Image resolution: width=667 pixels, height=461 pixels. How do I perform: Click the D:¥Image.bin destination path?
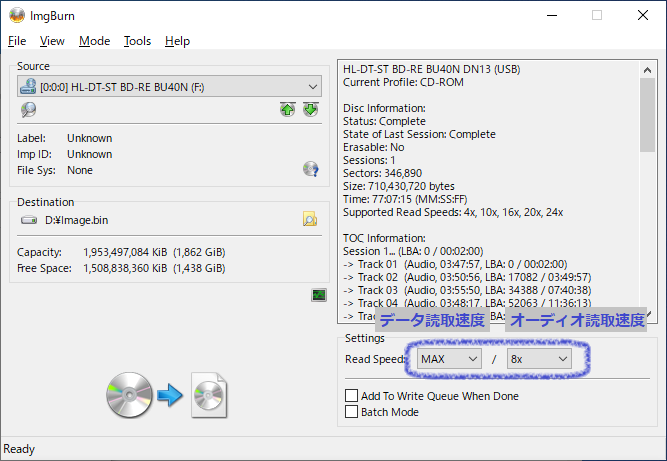point(77,220)
